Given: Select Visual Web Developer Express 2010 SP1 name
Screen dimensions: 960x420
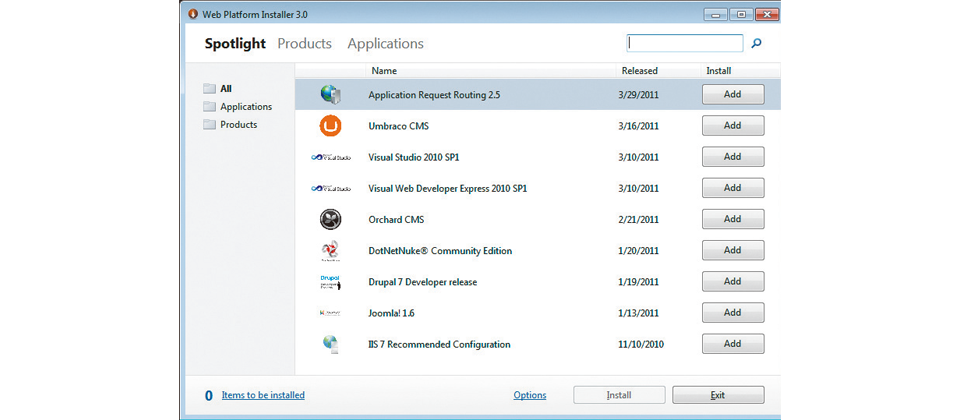Looking at the screenshot, I should point(448,189).
